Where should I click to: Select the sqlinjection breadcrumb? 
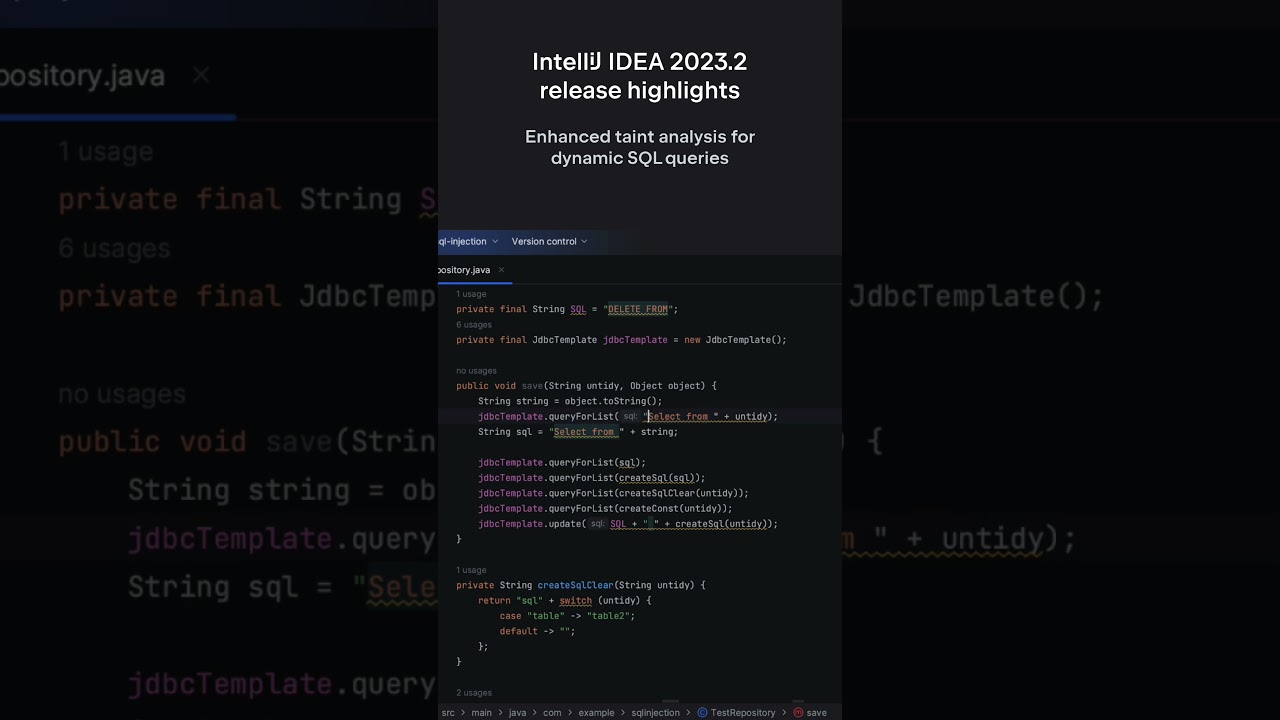point(655,713)
